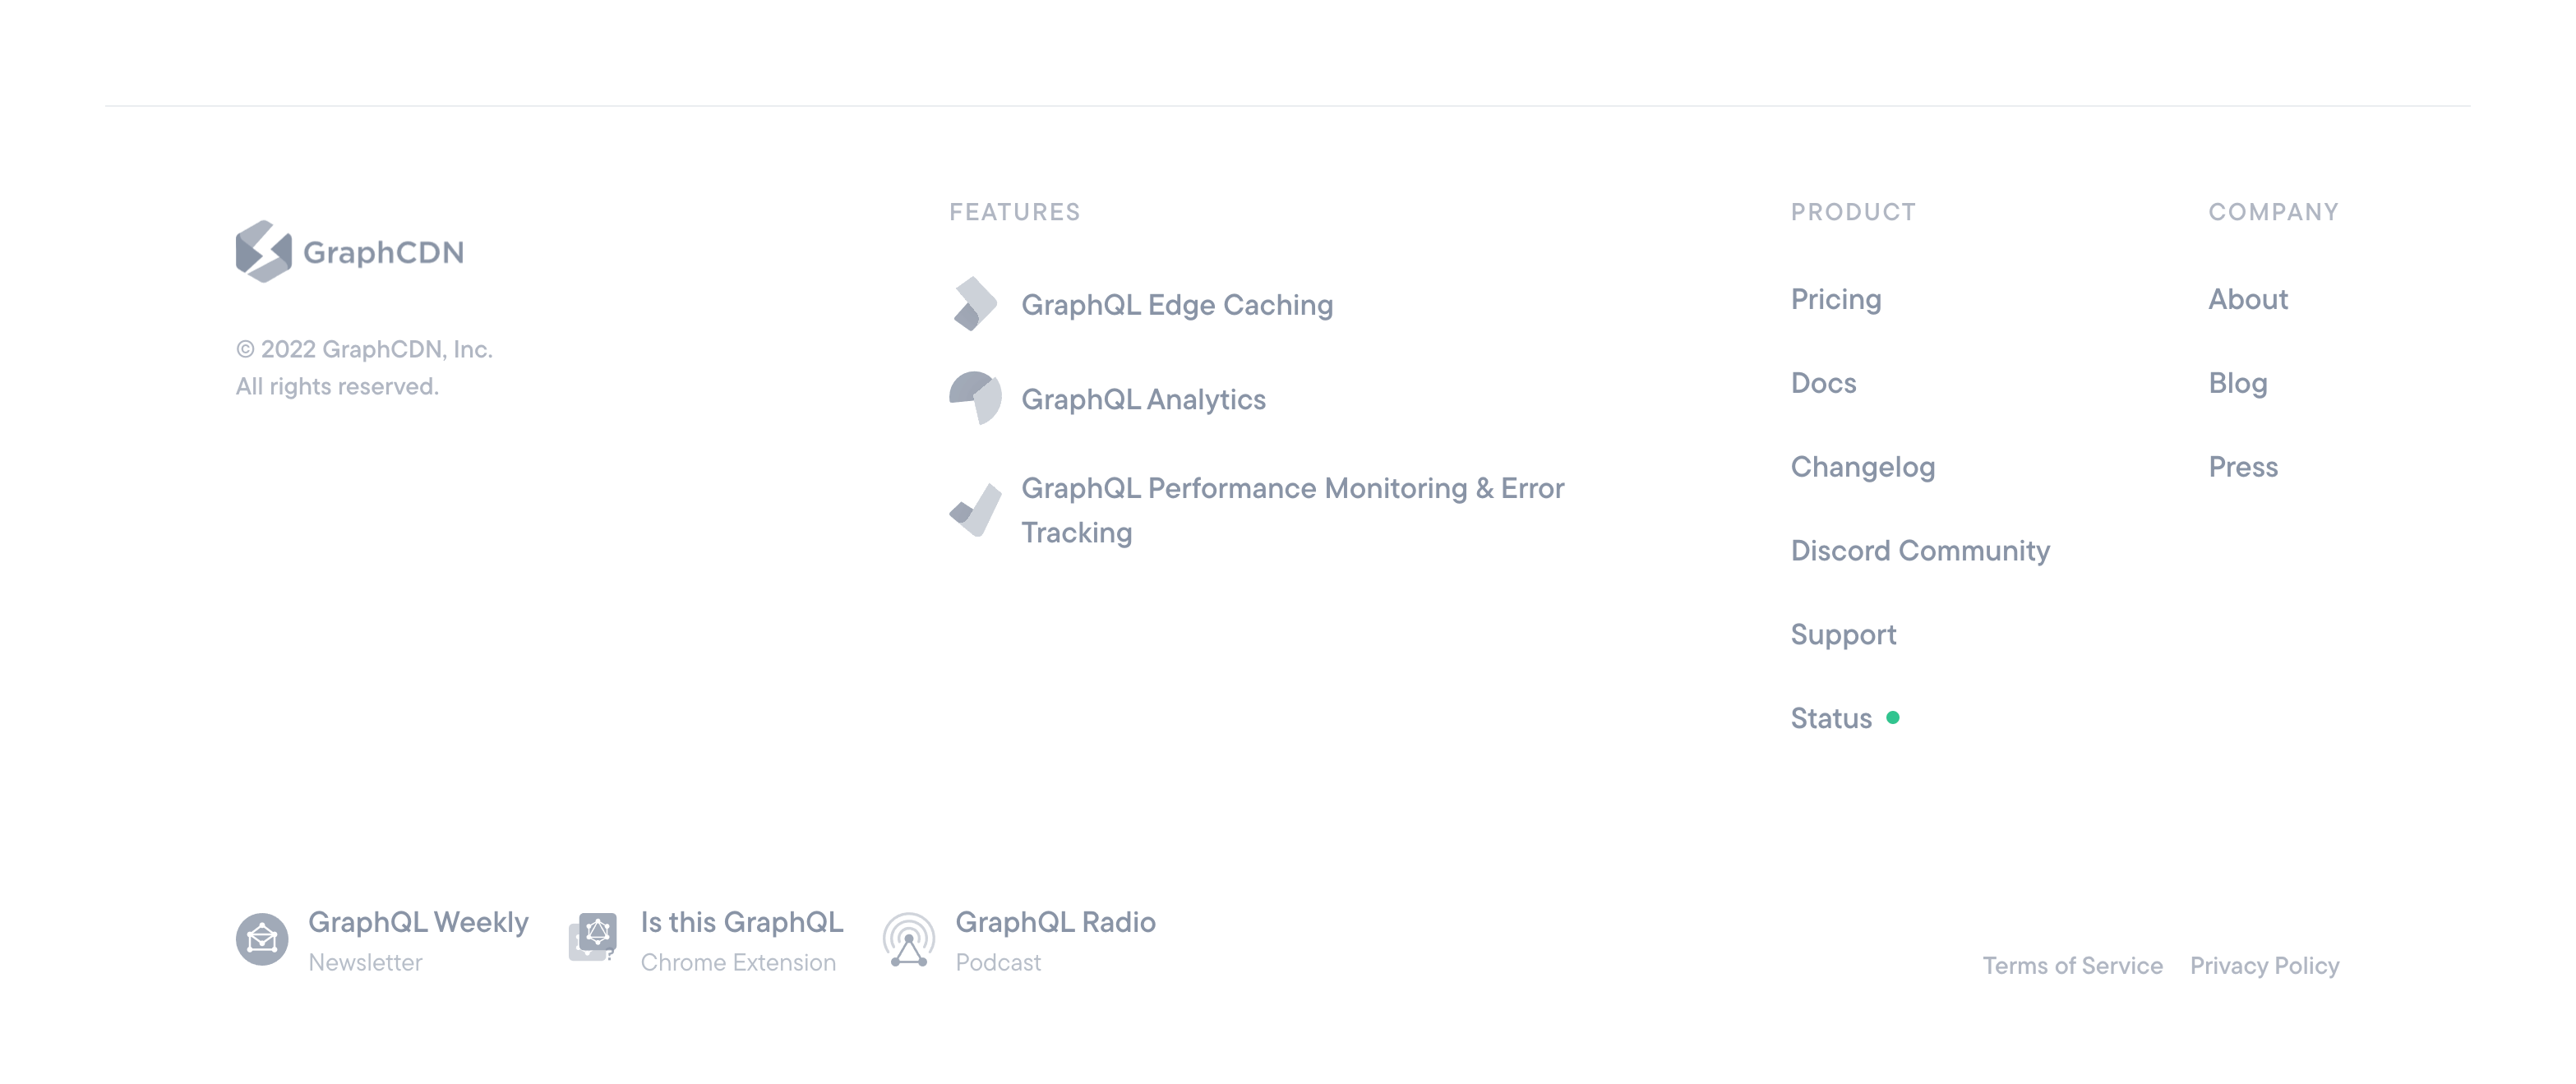2576x1084 pixels.
Task: Click the Is this GraphQL extension icon
Action: point(594,937)
